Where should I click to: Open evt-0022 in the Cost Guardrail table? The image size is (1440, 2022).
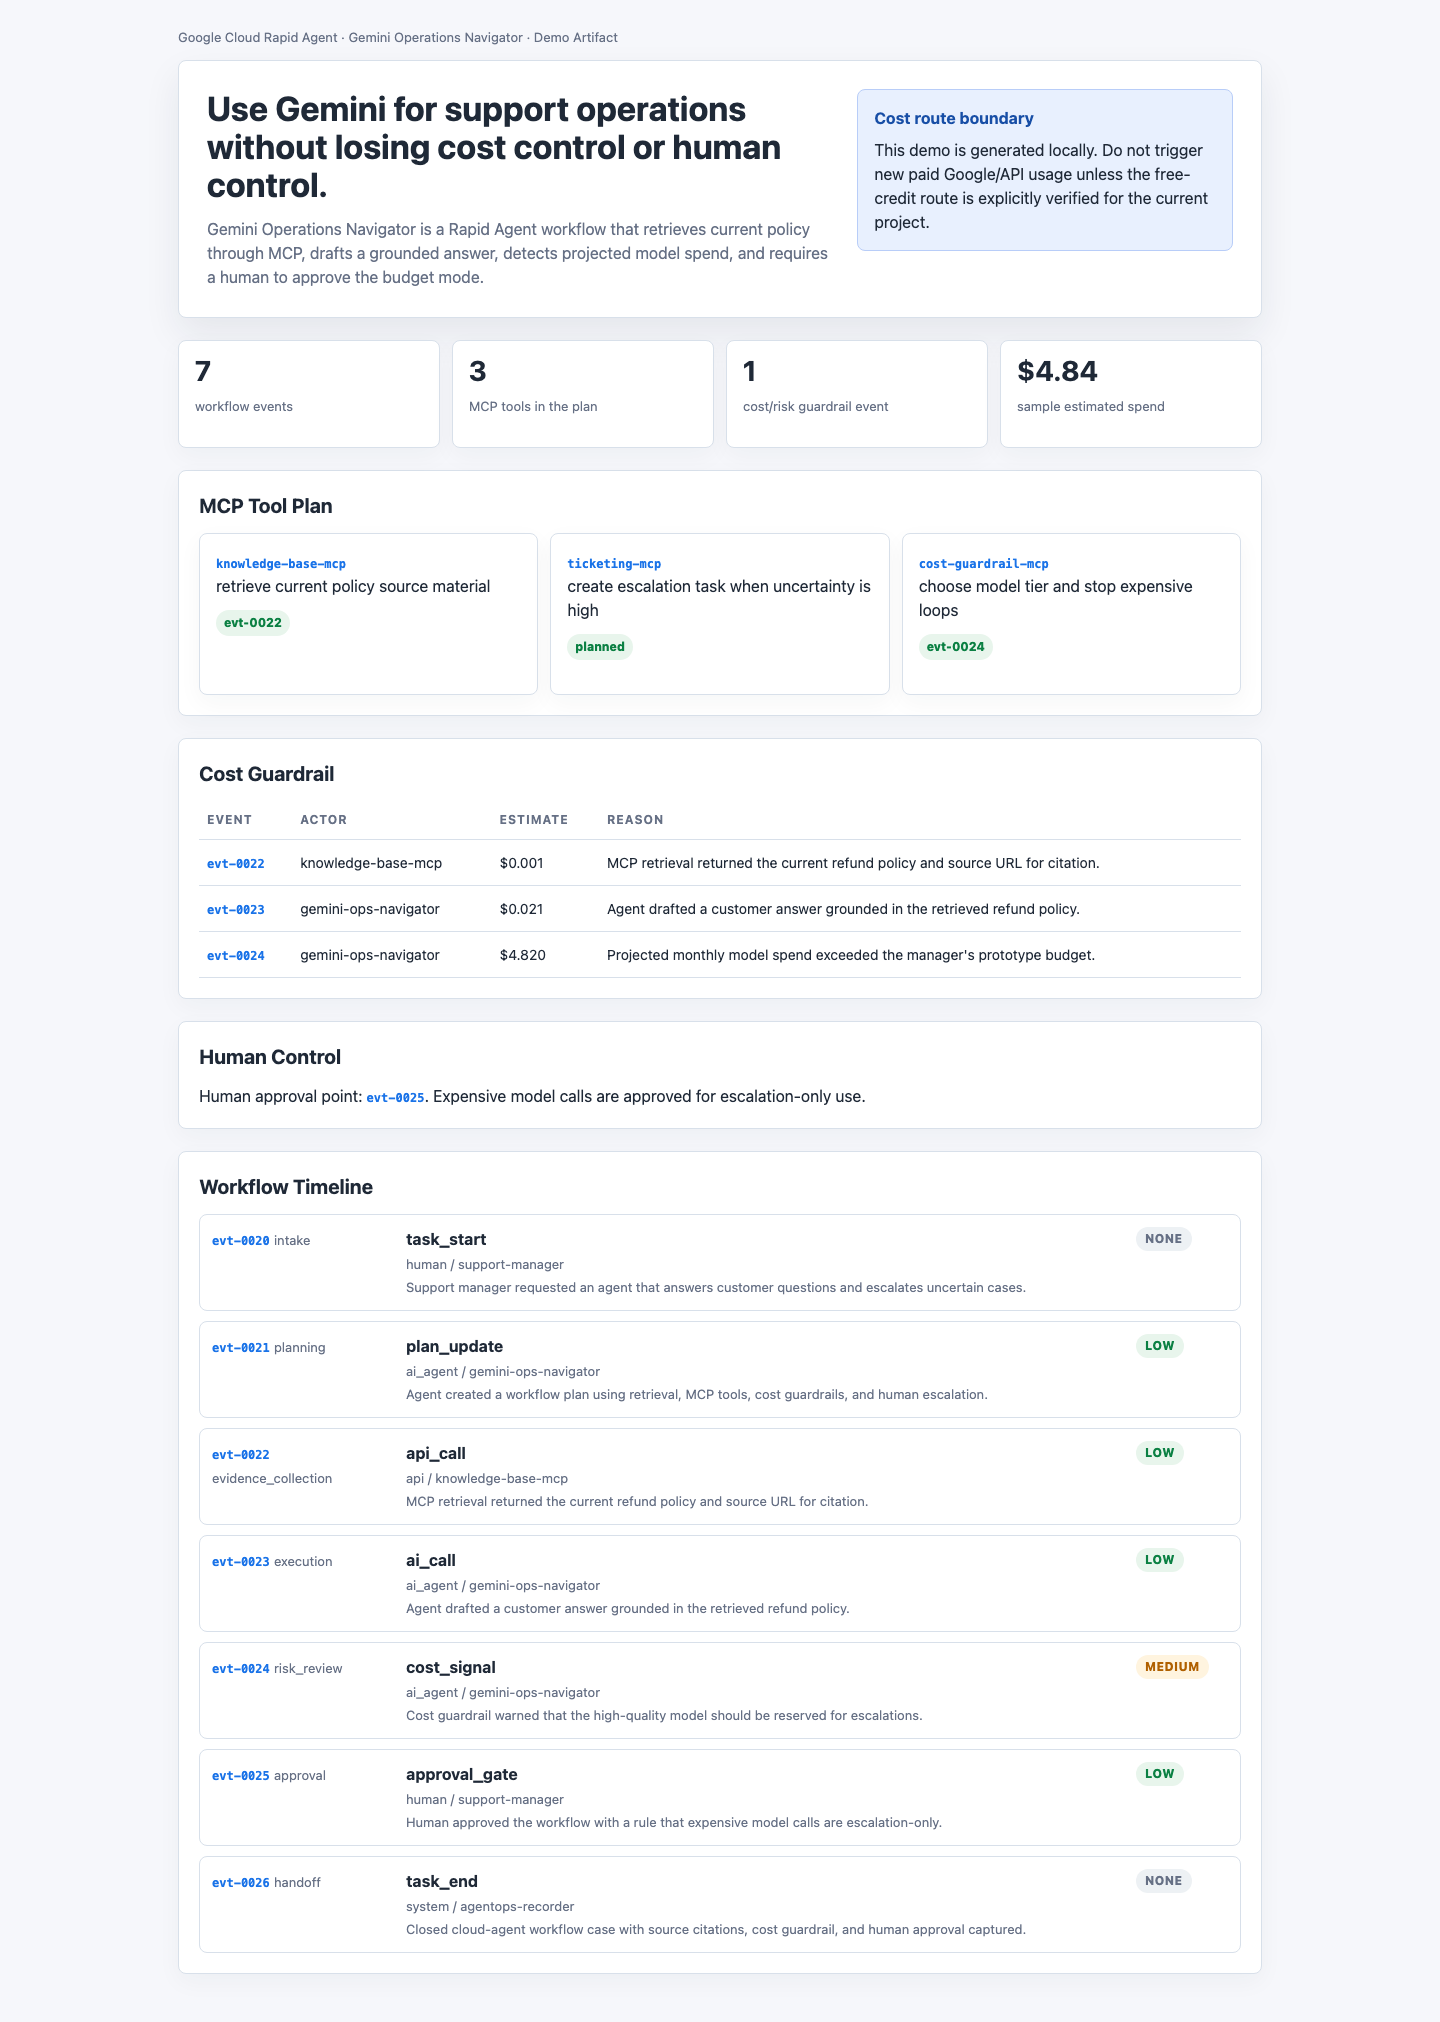236,863
